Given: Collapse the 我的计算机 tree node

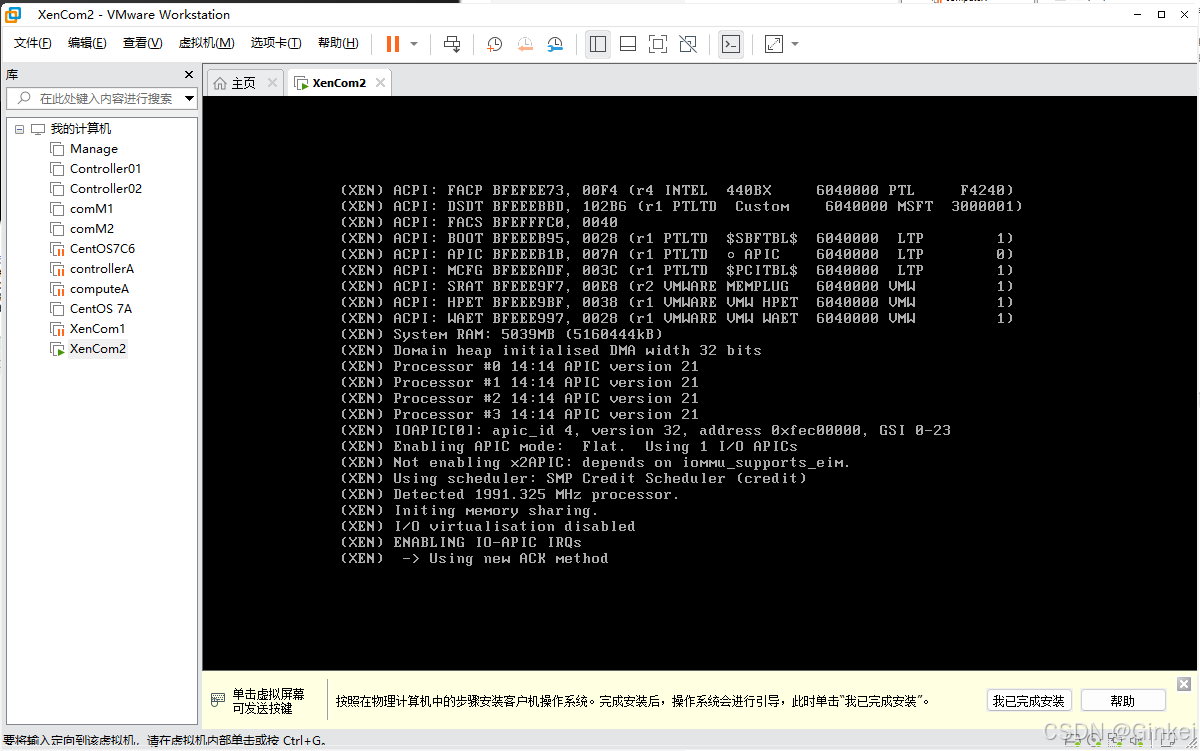Looking at the screenshot, I should tap(19, 129).
